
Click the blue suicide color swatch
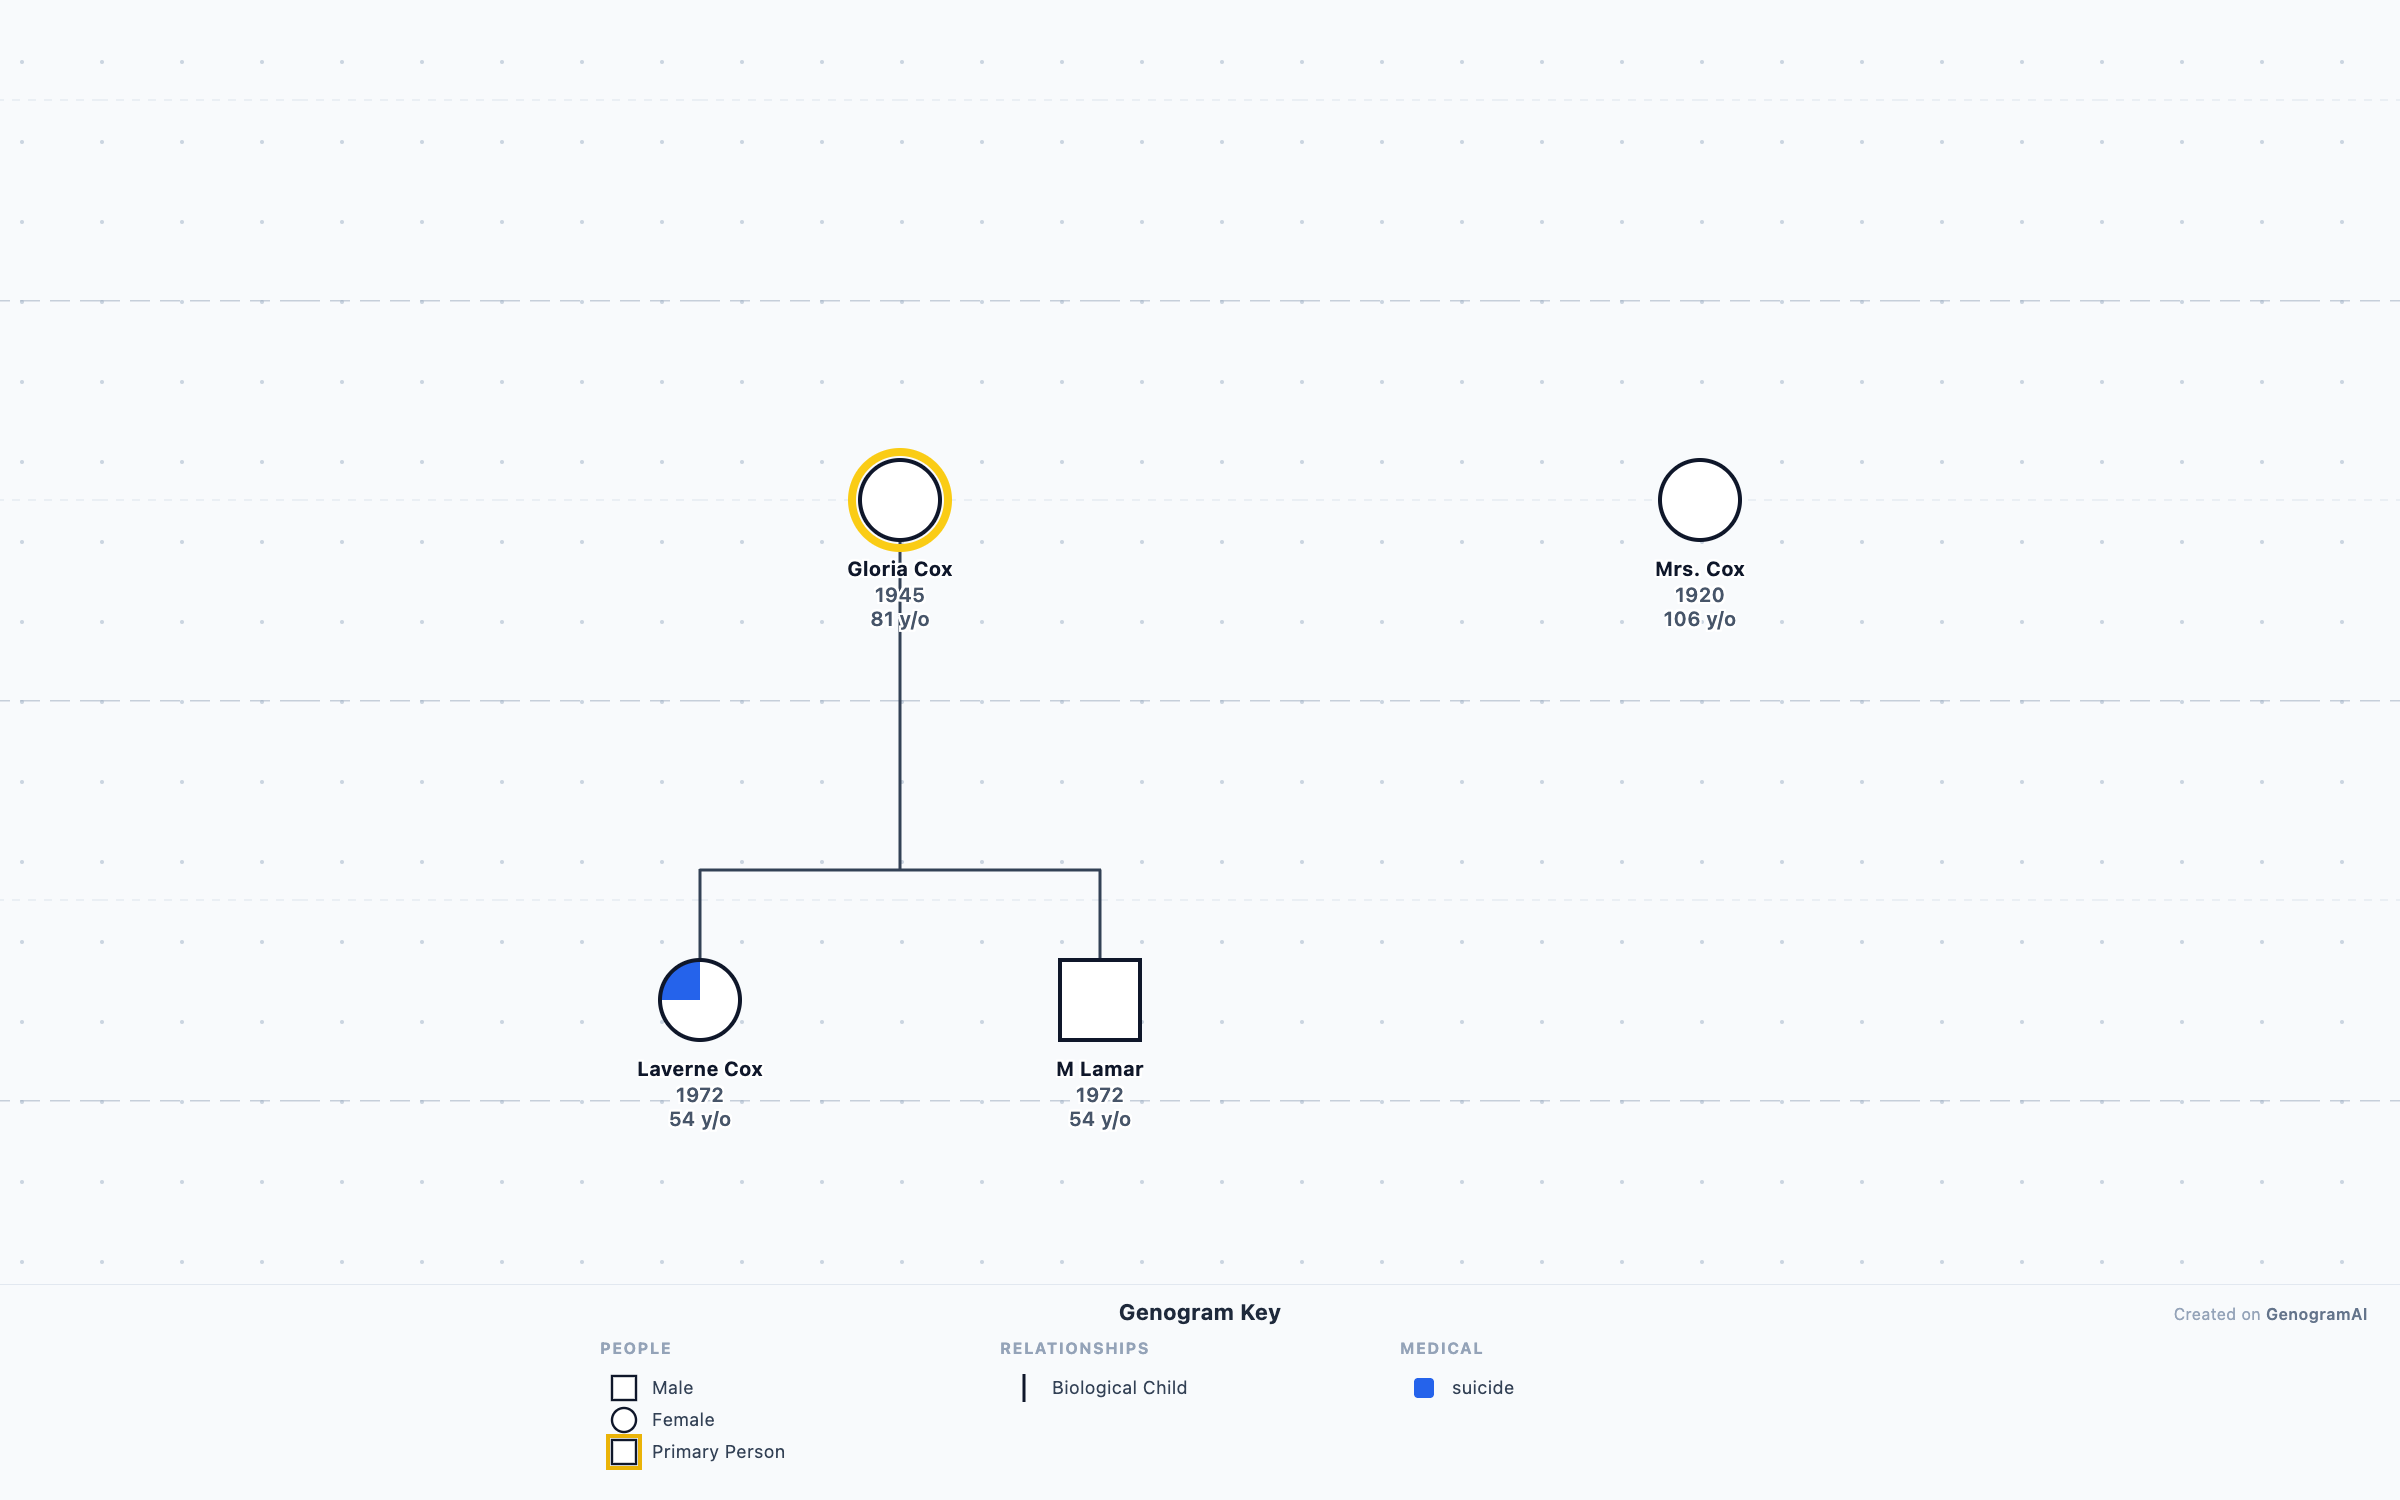tap(1424, 1388)
